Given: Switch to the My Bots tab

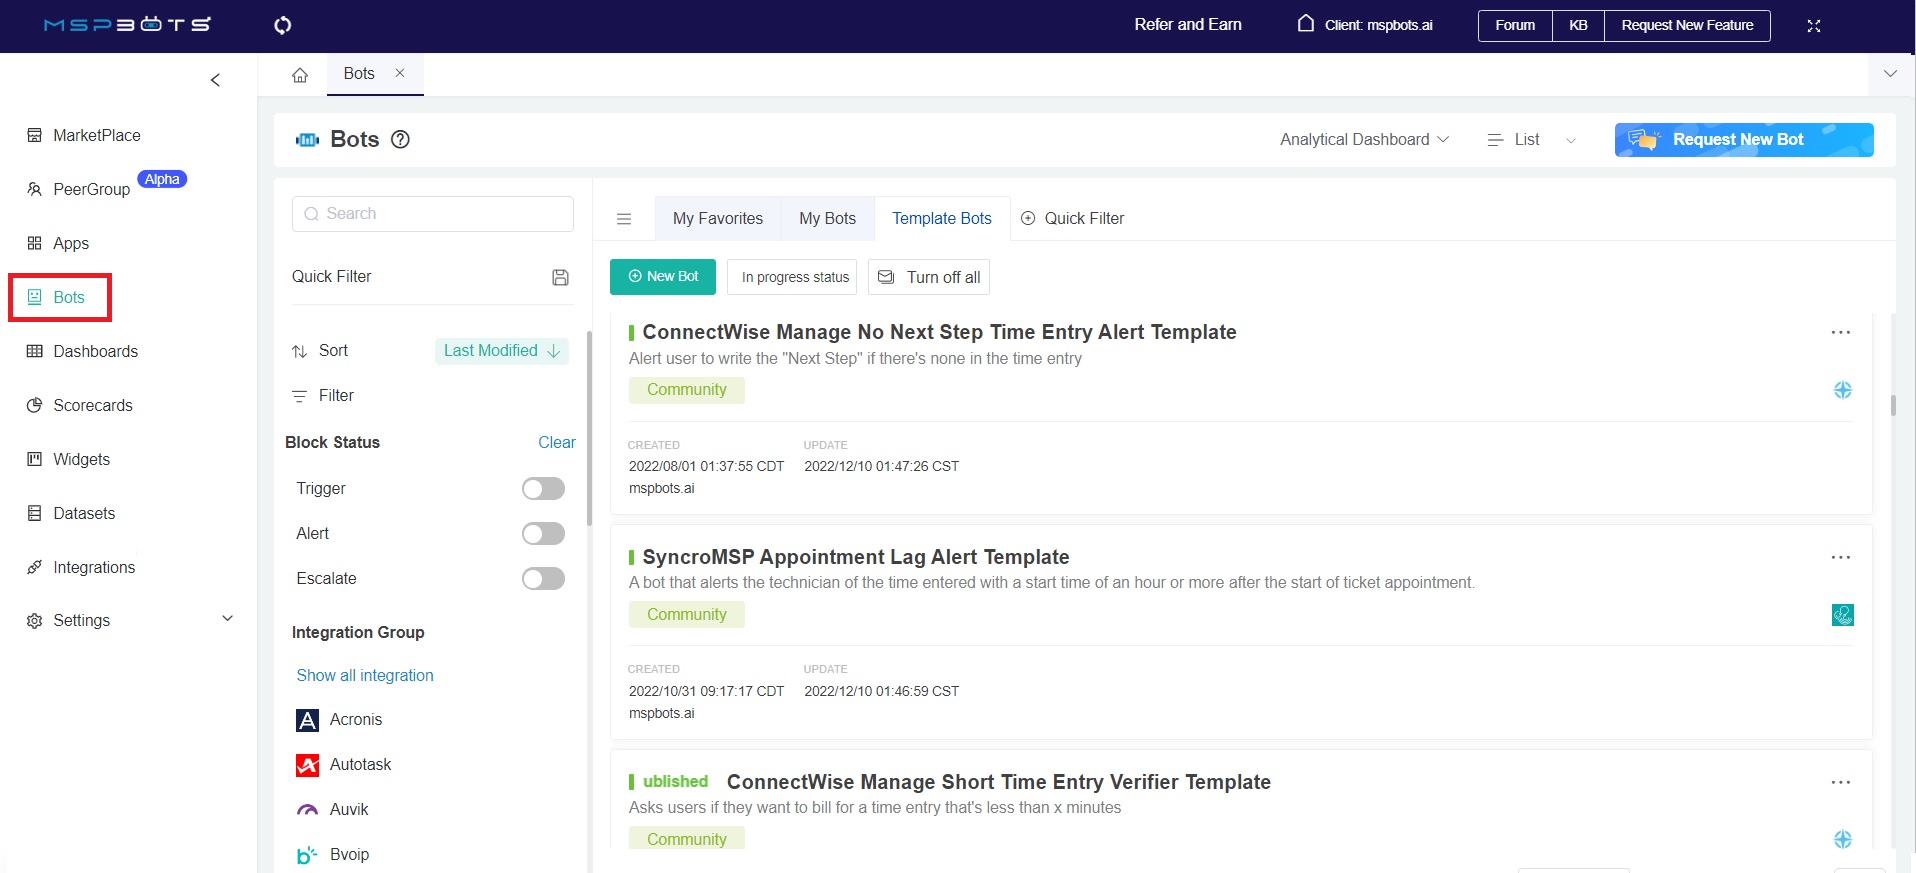Looking at the screenshot, I should (827, 219).
